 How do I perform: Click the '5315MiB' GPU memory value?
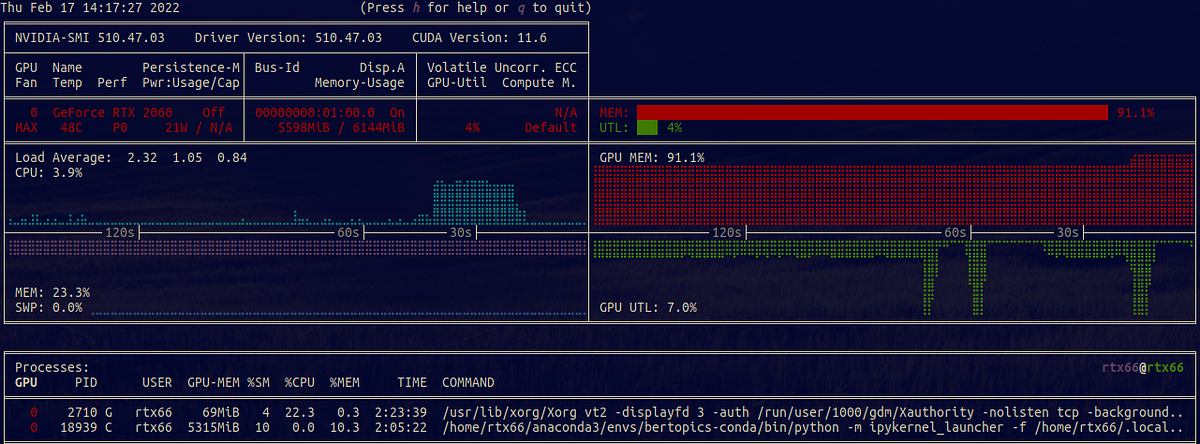pos(213,428)
